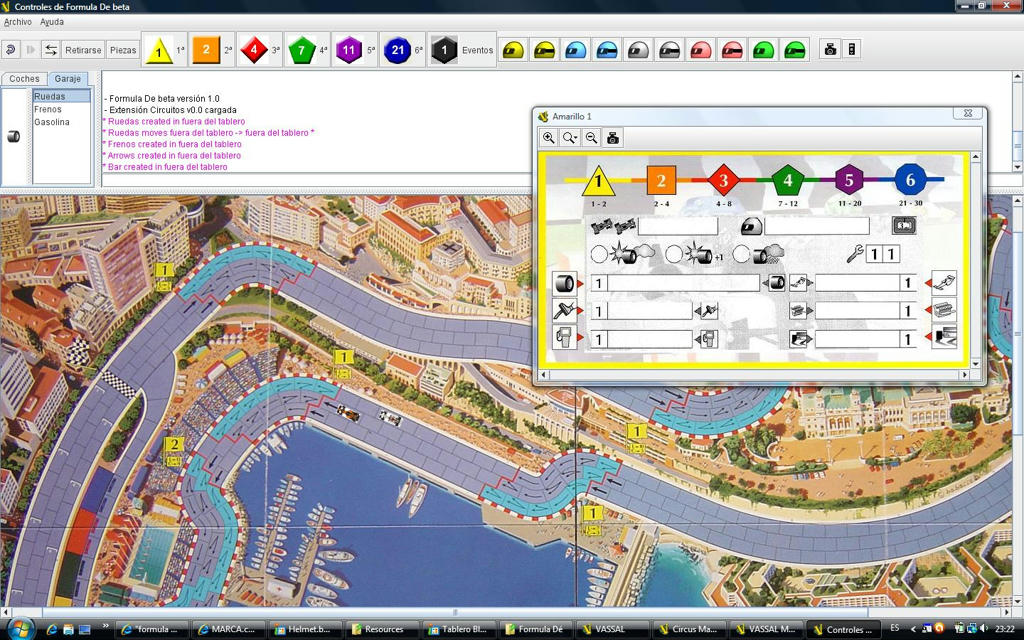The width and height of the screenshot is (1024, 640).
Task: Click the traffic light icon in toolbar
Action: pos(852,49)
